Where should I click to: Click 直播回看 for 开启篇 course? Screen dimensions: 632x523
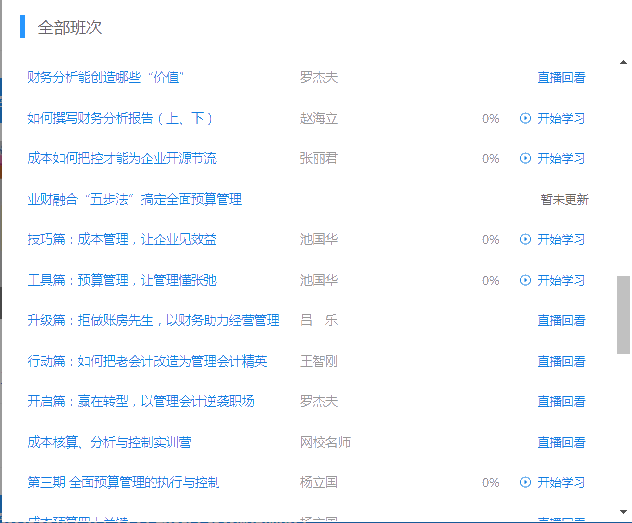561,401
